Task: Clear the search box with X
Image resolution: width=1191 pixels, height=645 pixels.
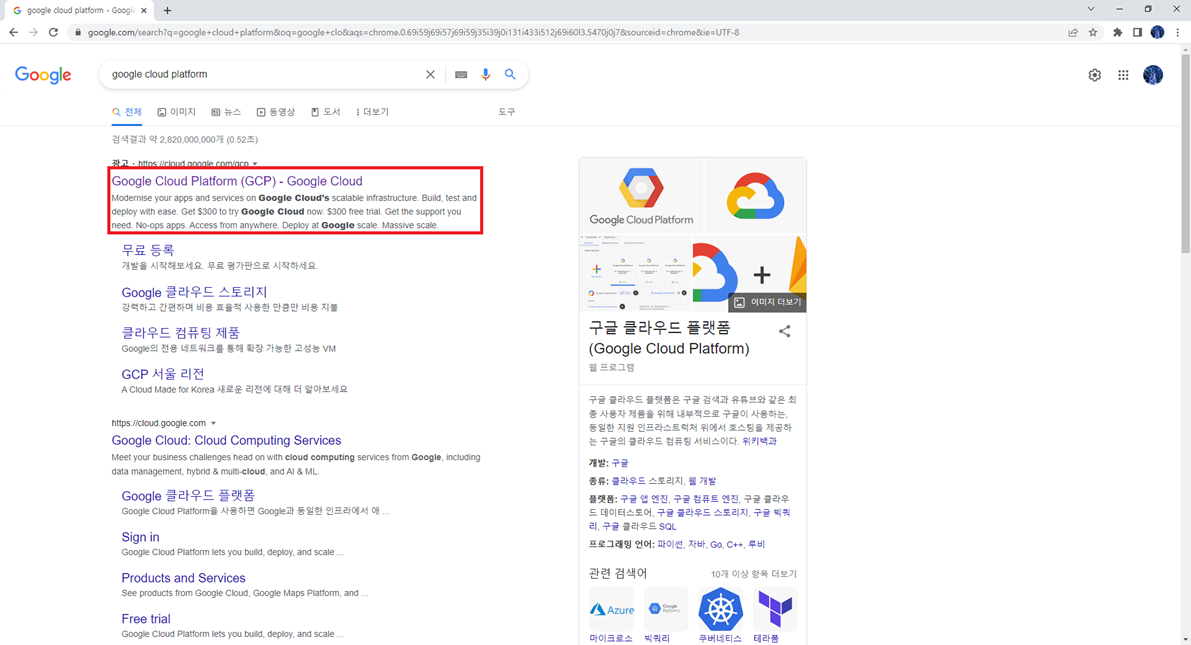Action: click(x=430, y=74)
